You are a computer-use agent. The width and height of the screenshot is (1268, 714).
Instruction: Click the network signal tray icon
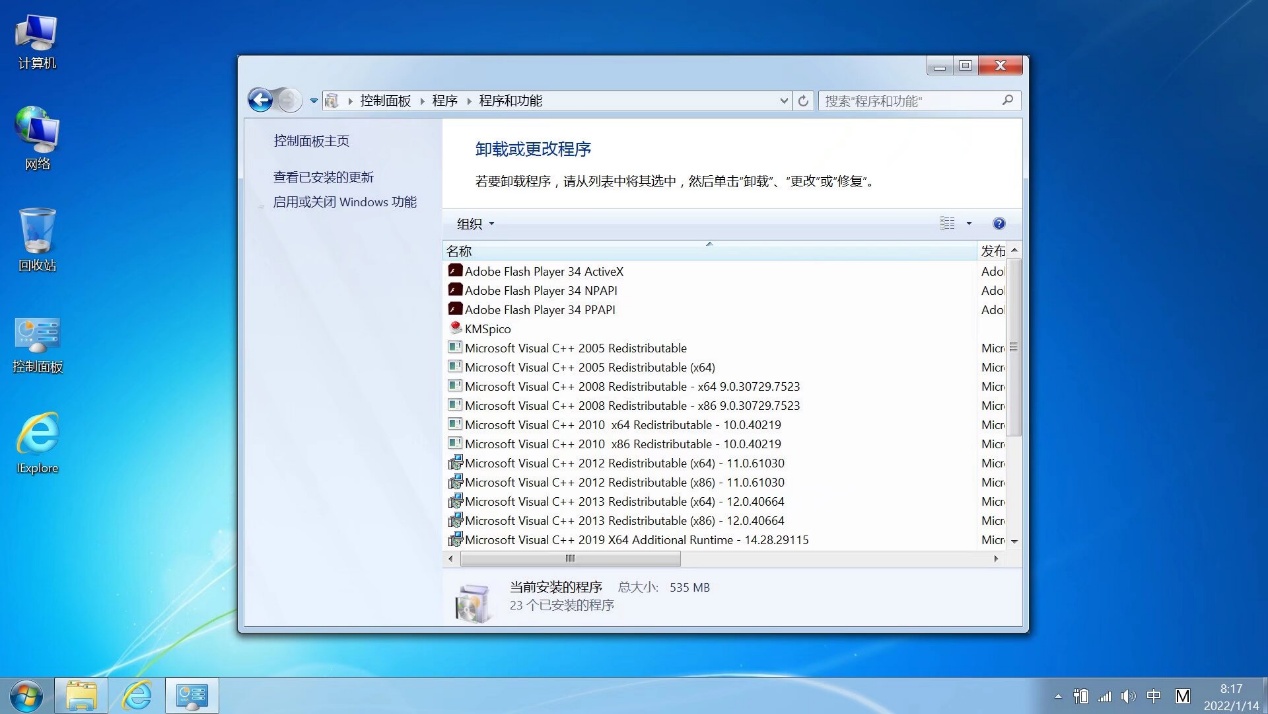[x=1105, y=696]
